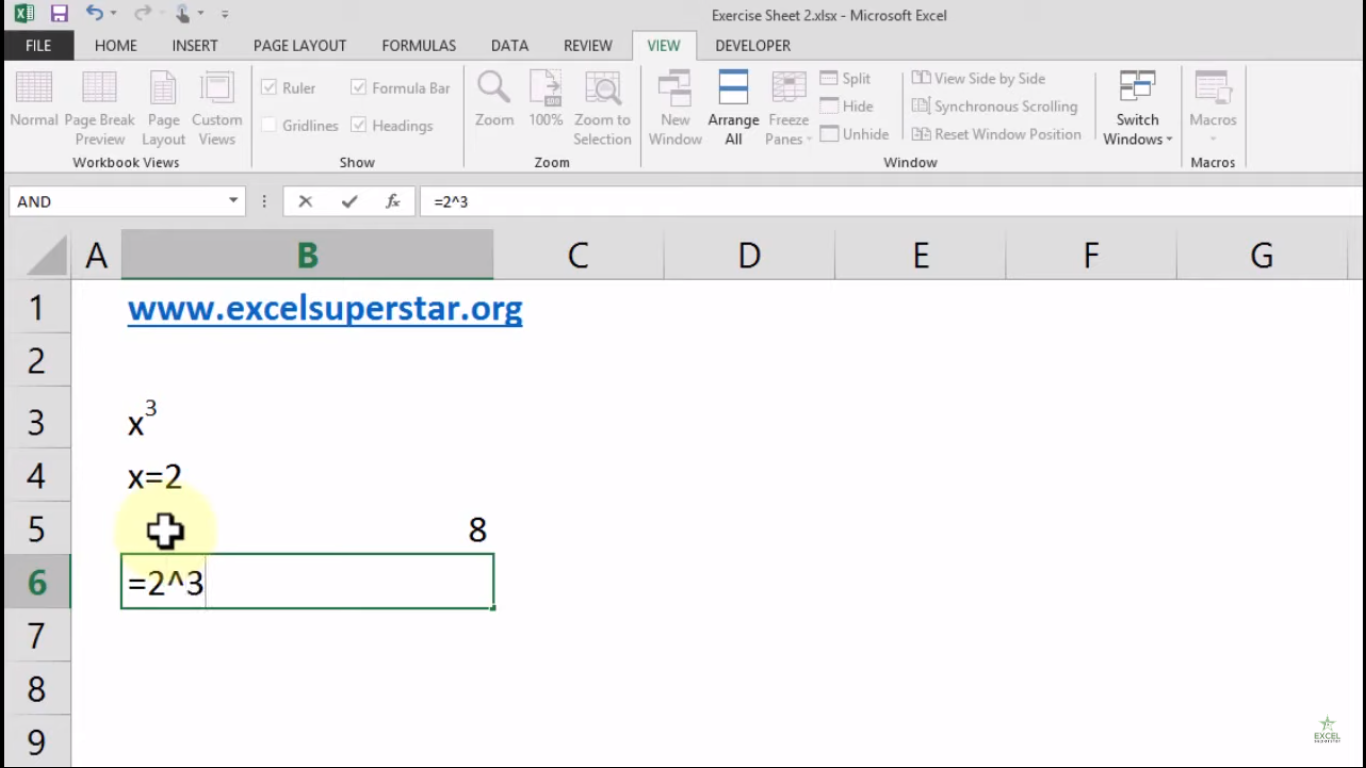Select column E header
The width and height of the screenshot is (1366, 768).
pyautogui.click(x=920, y=256)
